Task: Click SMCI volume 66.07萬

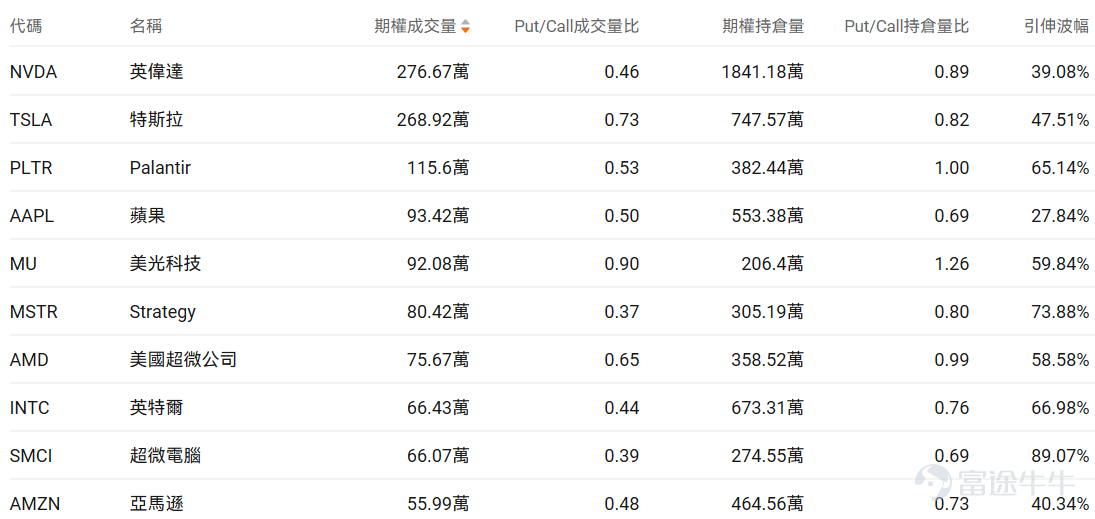Action: click(x=438, y=455)
